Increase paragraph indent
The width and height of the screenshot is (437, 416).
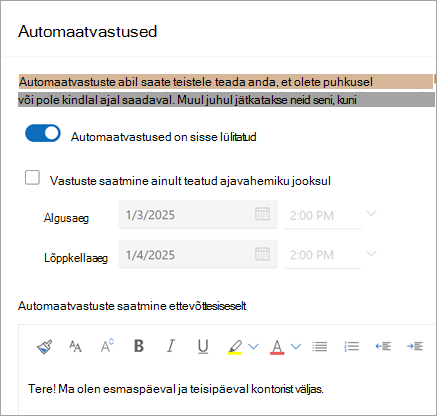pos(415,346)
